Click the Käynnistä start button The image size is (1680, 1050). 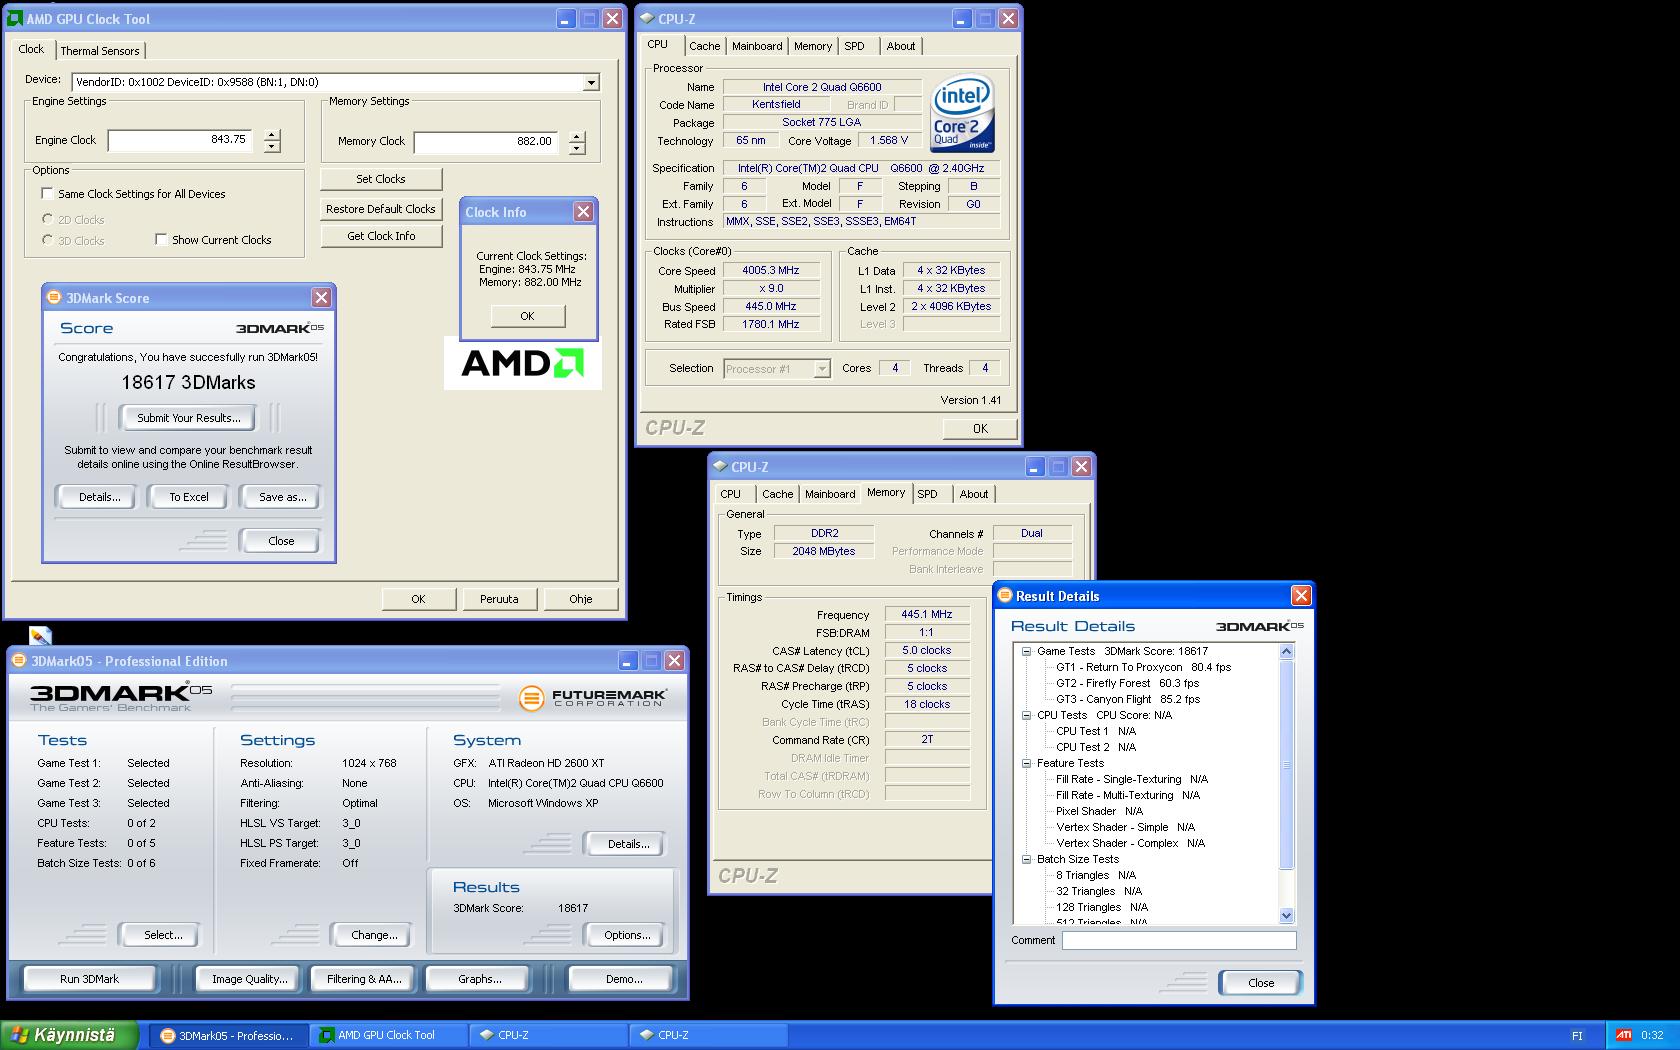[69, 1035]
